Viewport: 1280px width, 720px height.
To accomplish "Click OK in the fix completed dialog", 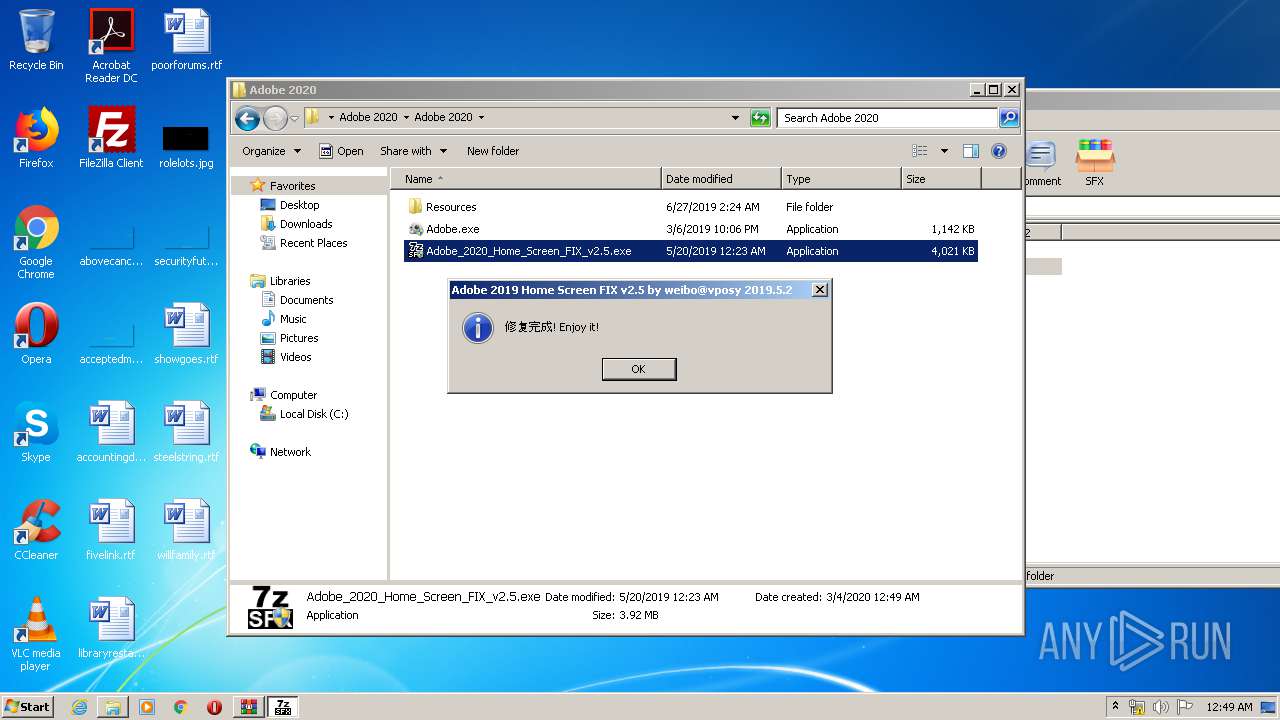I will coord(639,369).
